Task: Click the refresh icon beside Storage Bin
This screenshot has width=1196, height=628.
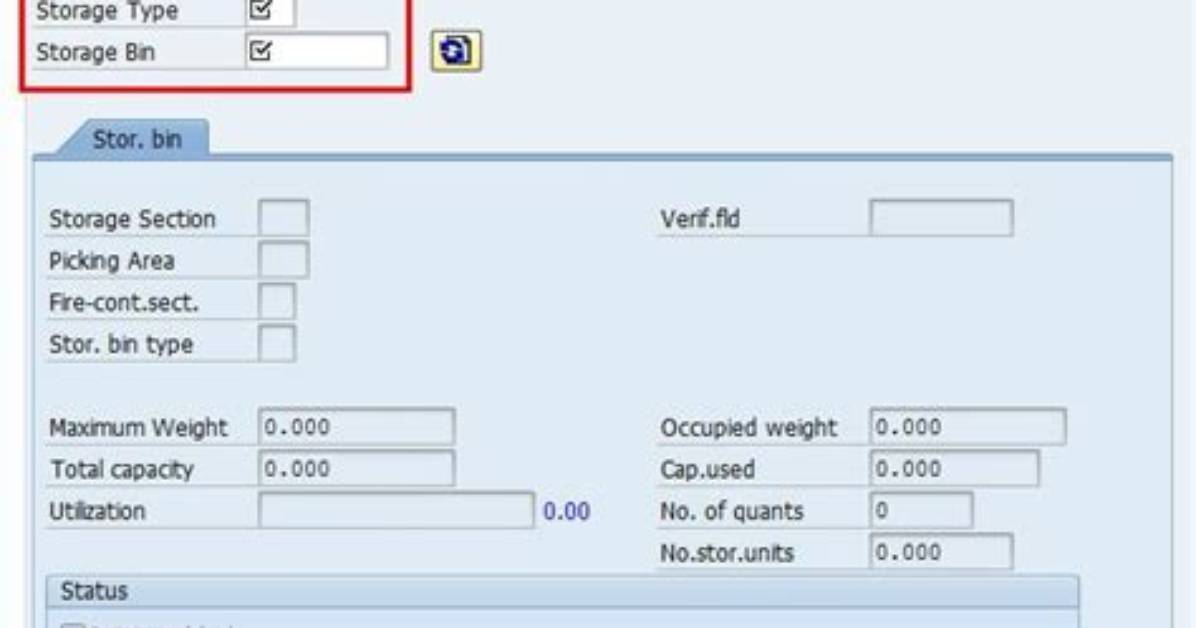Action: [456, 51]
